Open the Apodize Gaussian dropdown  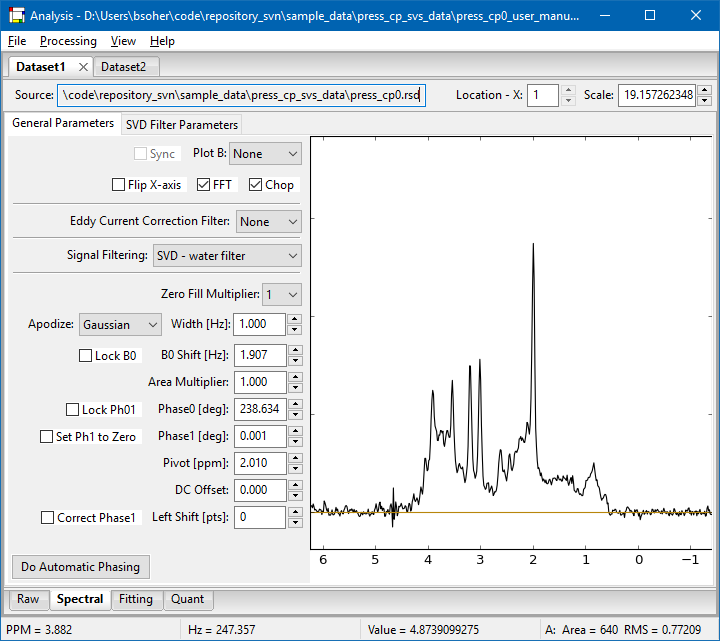tap(120, 324)
